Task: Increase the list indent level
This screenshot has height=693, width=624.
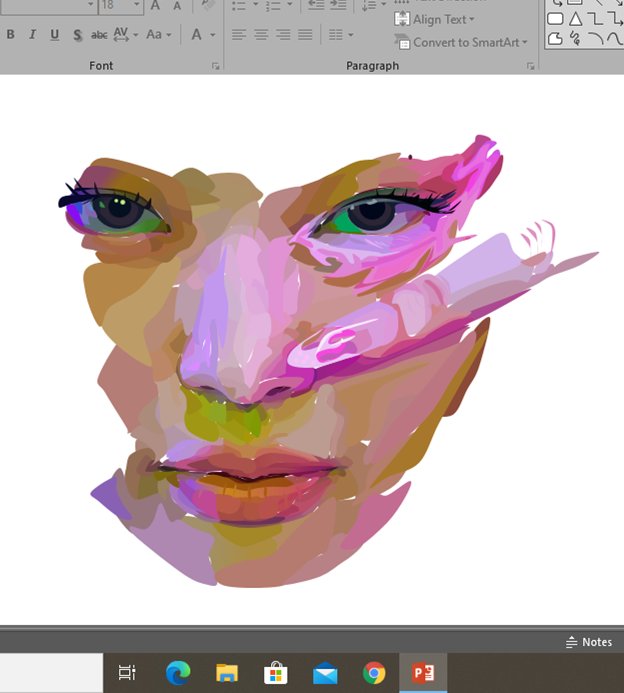Action: tap(338, 5)
